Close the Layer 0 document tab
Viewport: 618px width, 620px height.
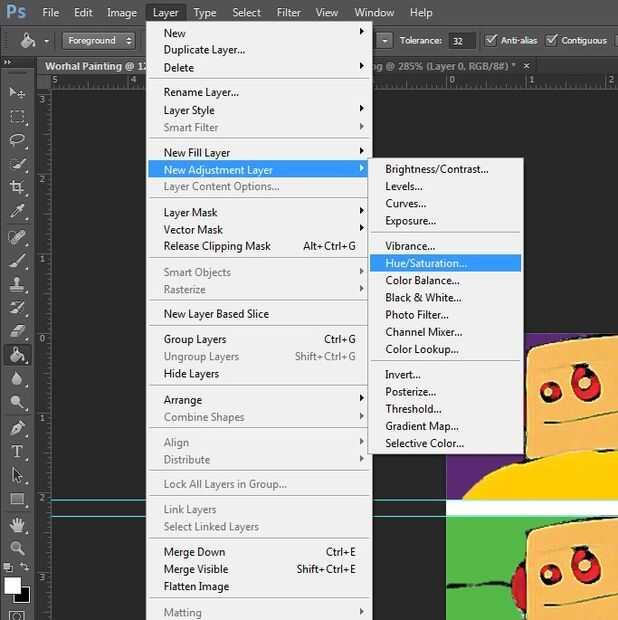(x=526, y=66)
